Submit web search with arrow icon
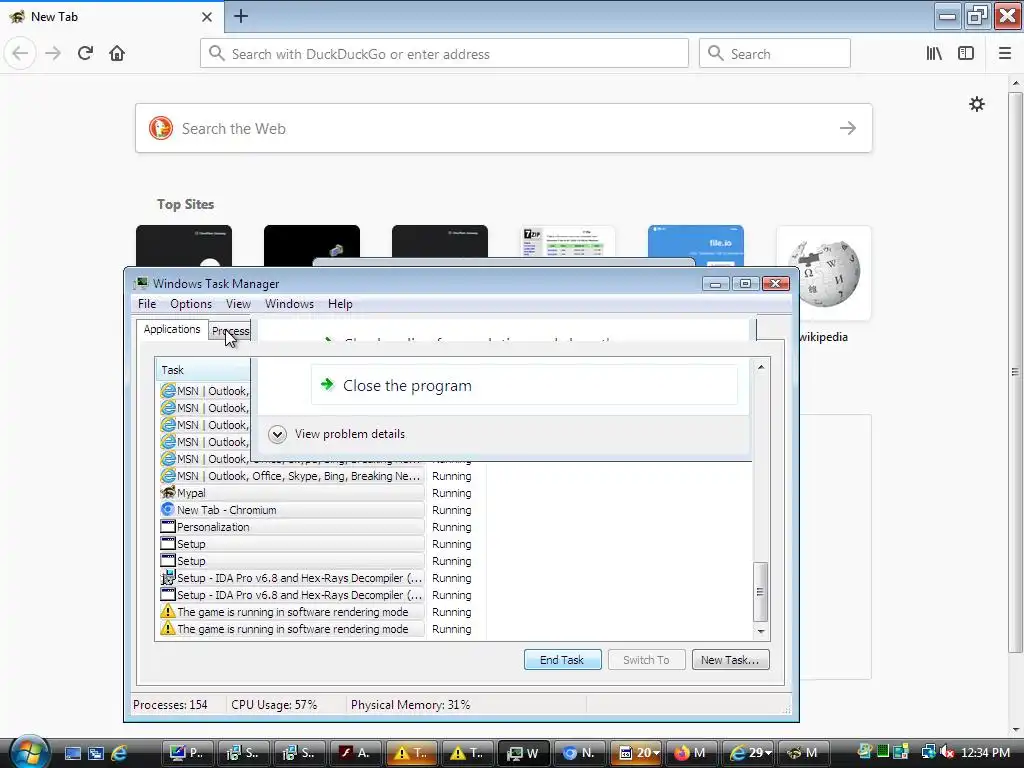 (848, 128)
